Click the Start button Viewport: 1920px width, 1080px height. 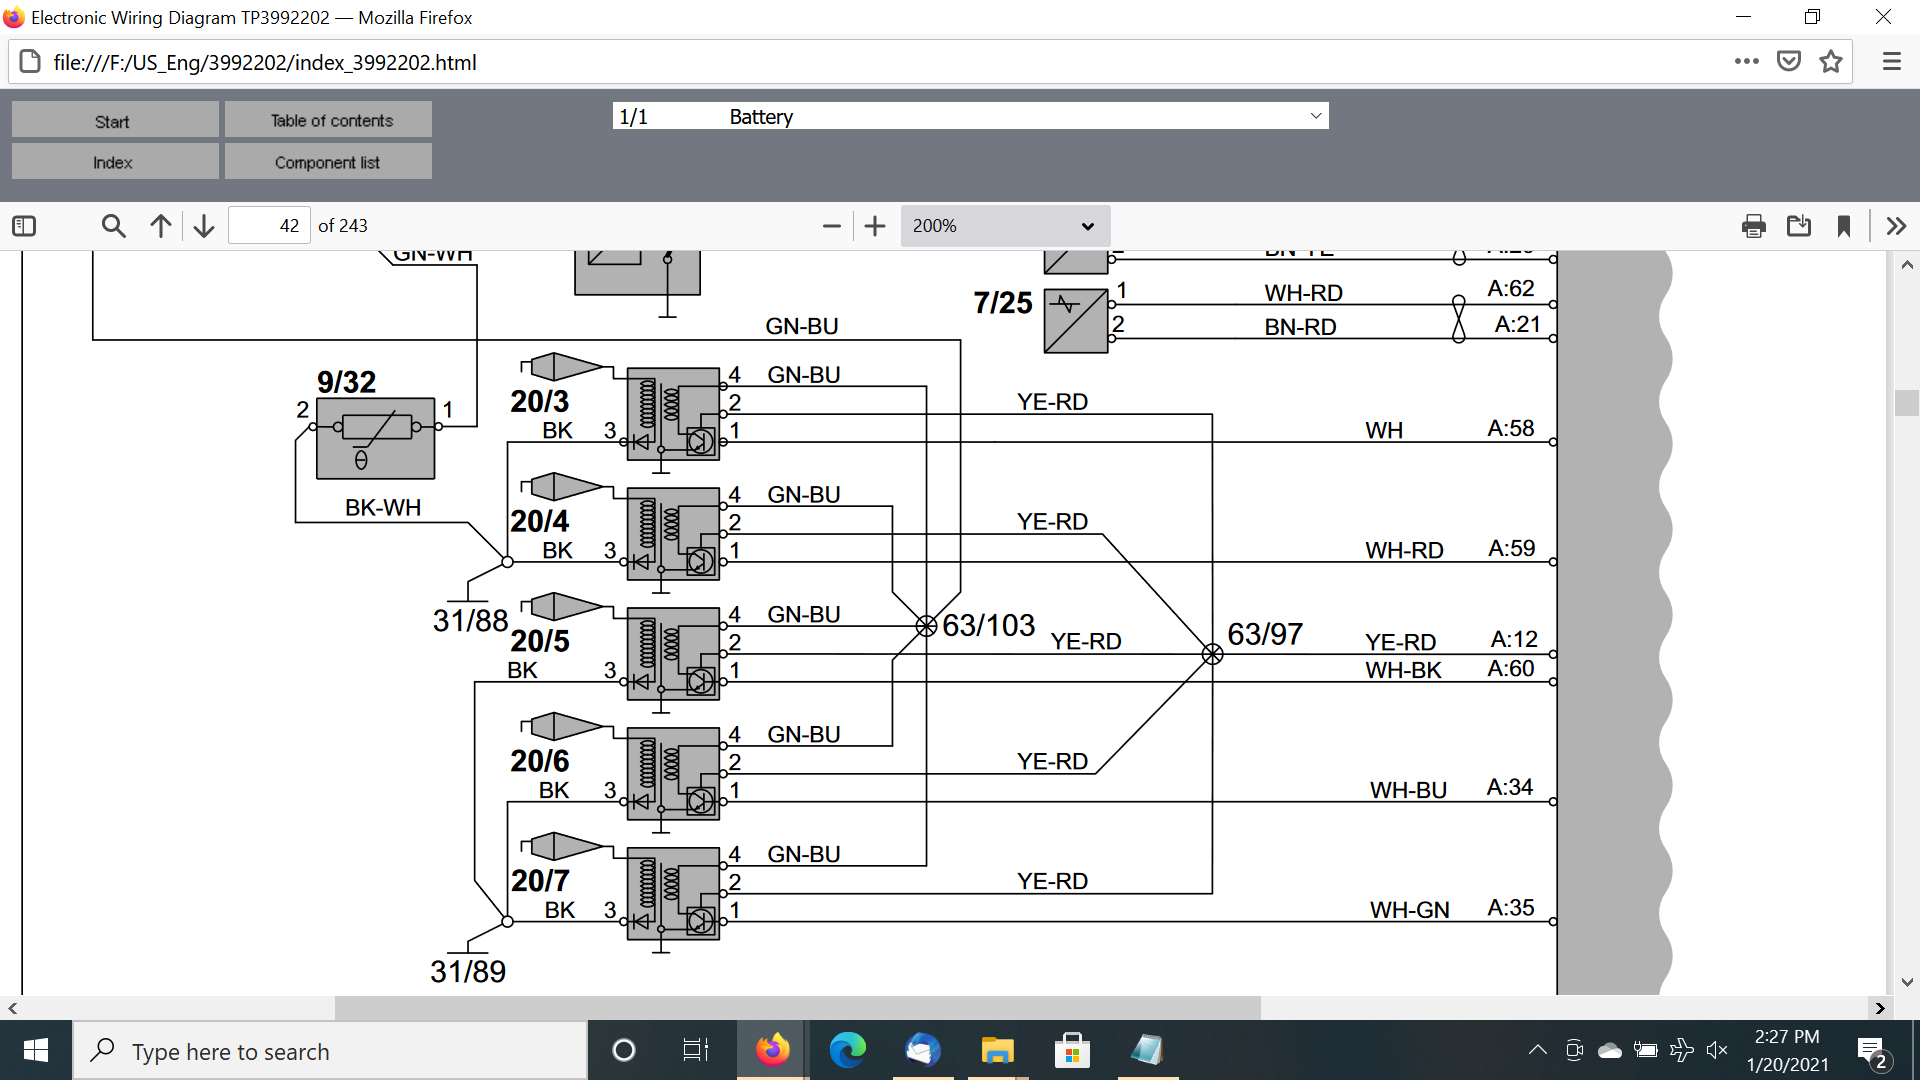[x=114, y=121]
